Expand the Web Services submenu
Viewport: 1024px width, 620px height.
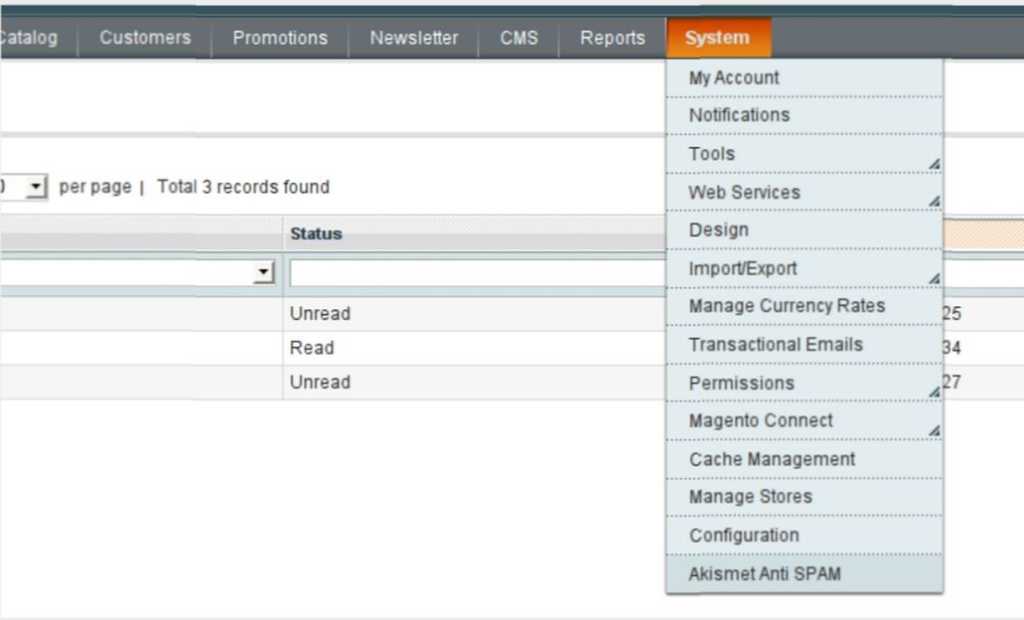(805, 193)
